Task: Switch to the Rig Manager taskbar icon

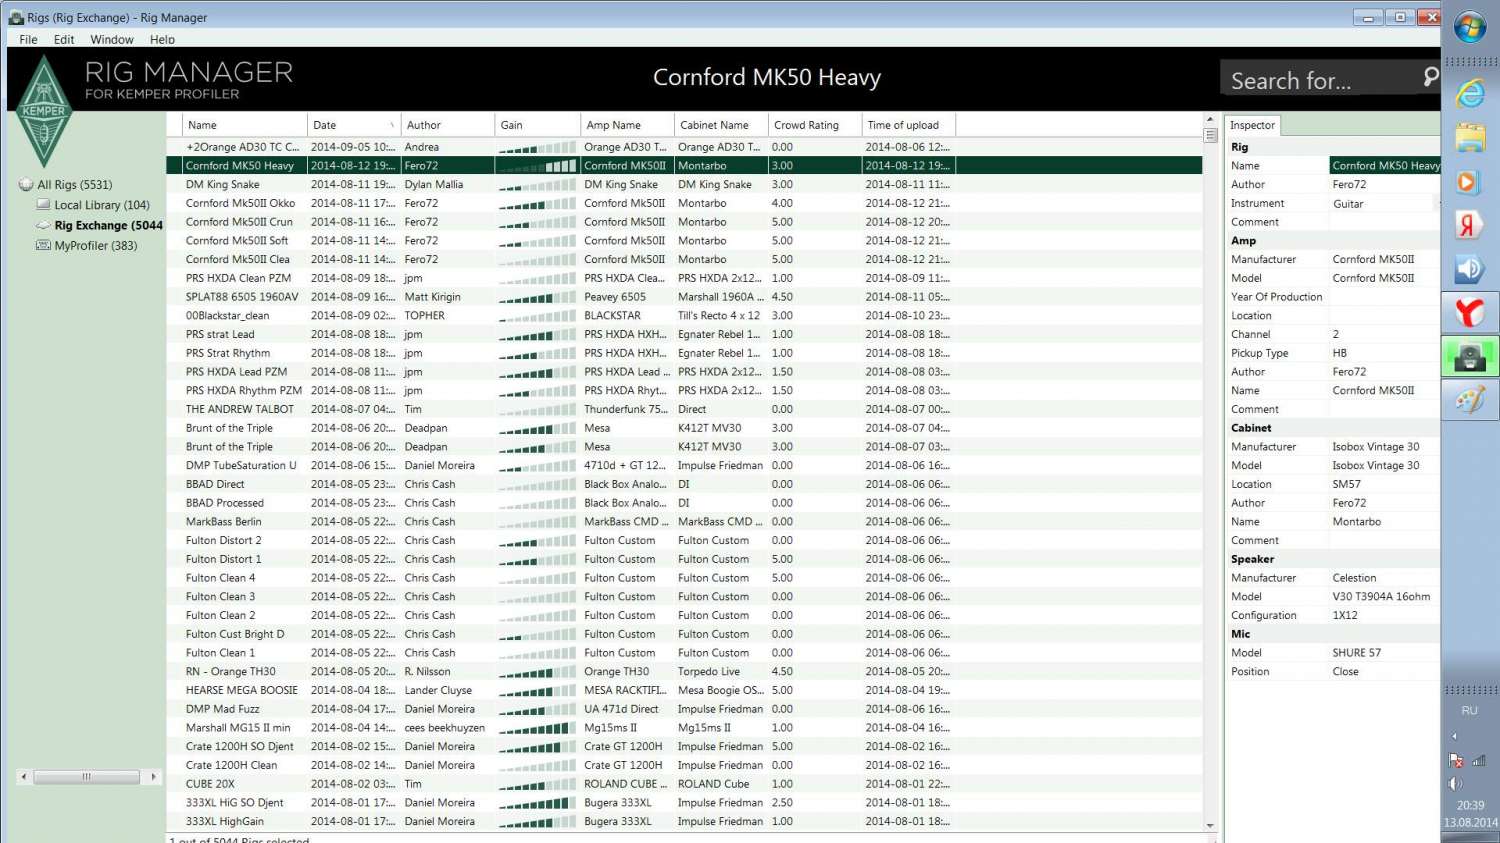Action: (1470, 357)
